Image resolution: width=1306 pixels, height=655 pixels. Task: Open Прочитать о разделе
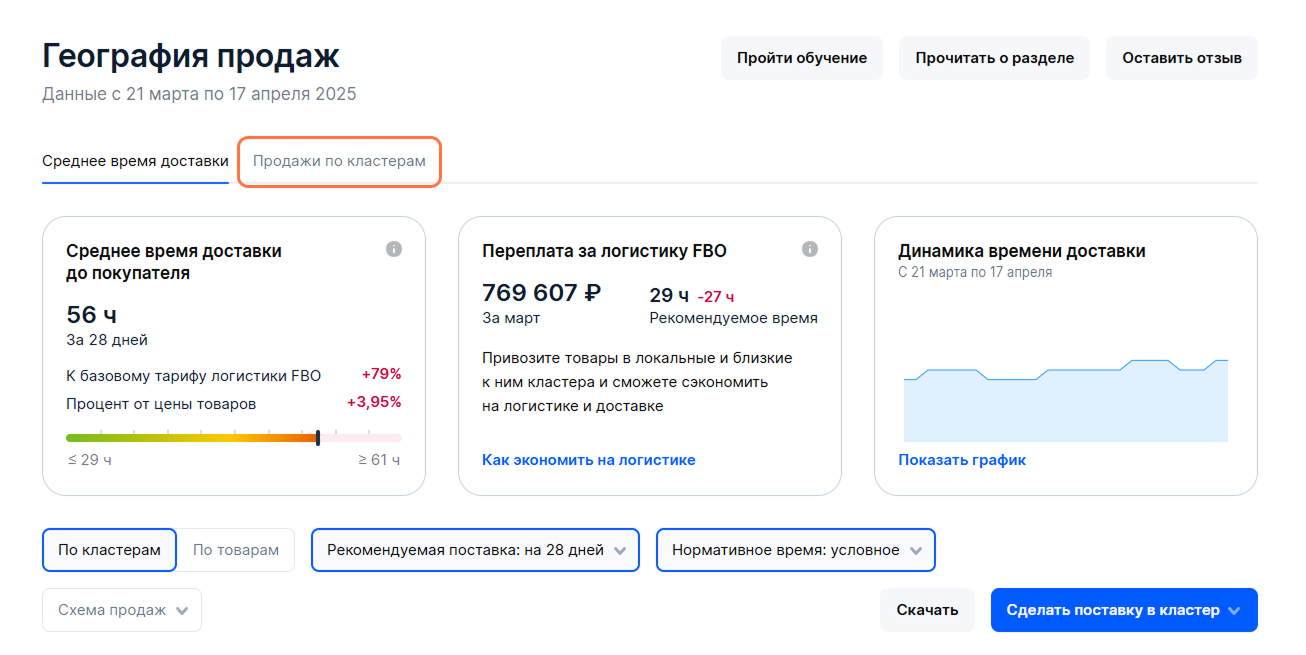point(994,57)
